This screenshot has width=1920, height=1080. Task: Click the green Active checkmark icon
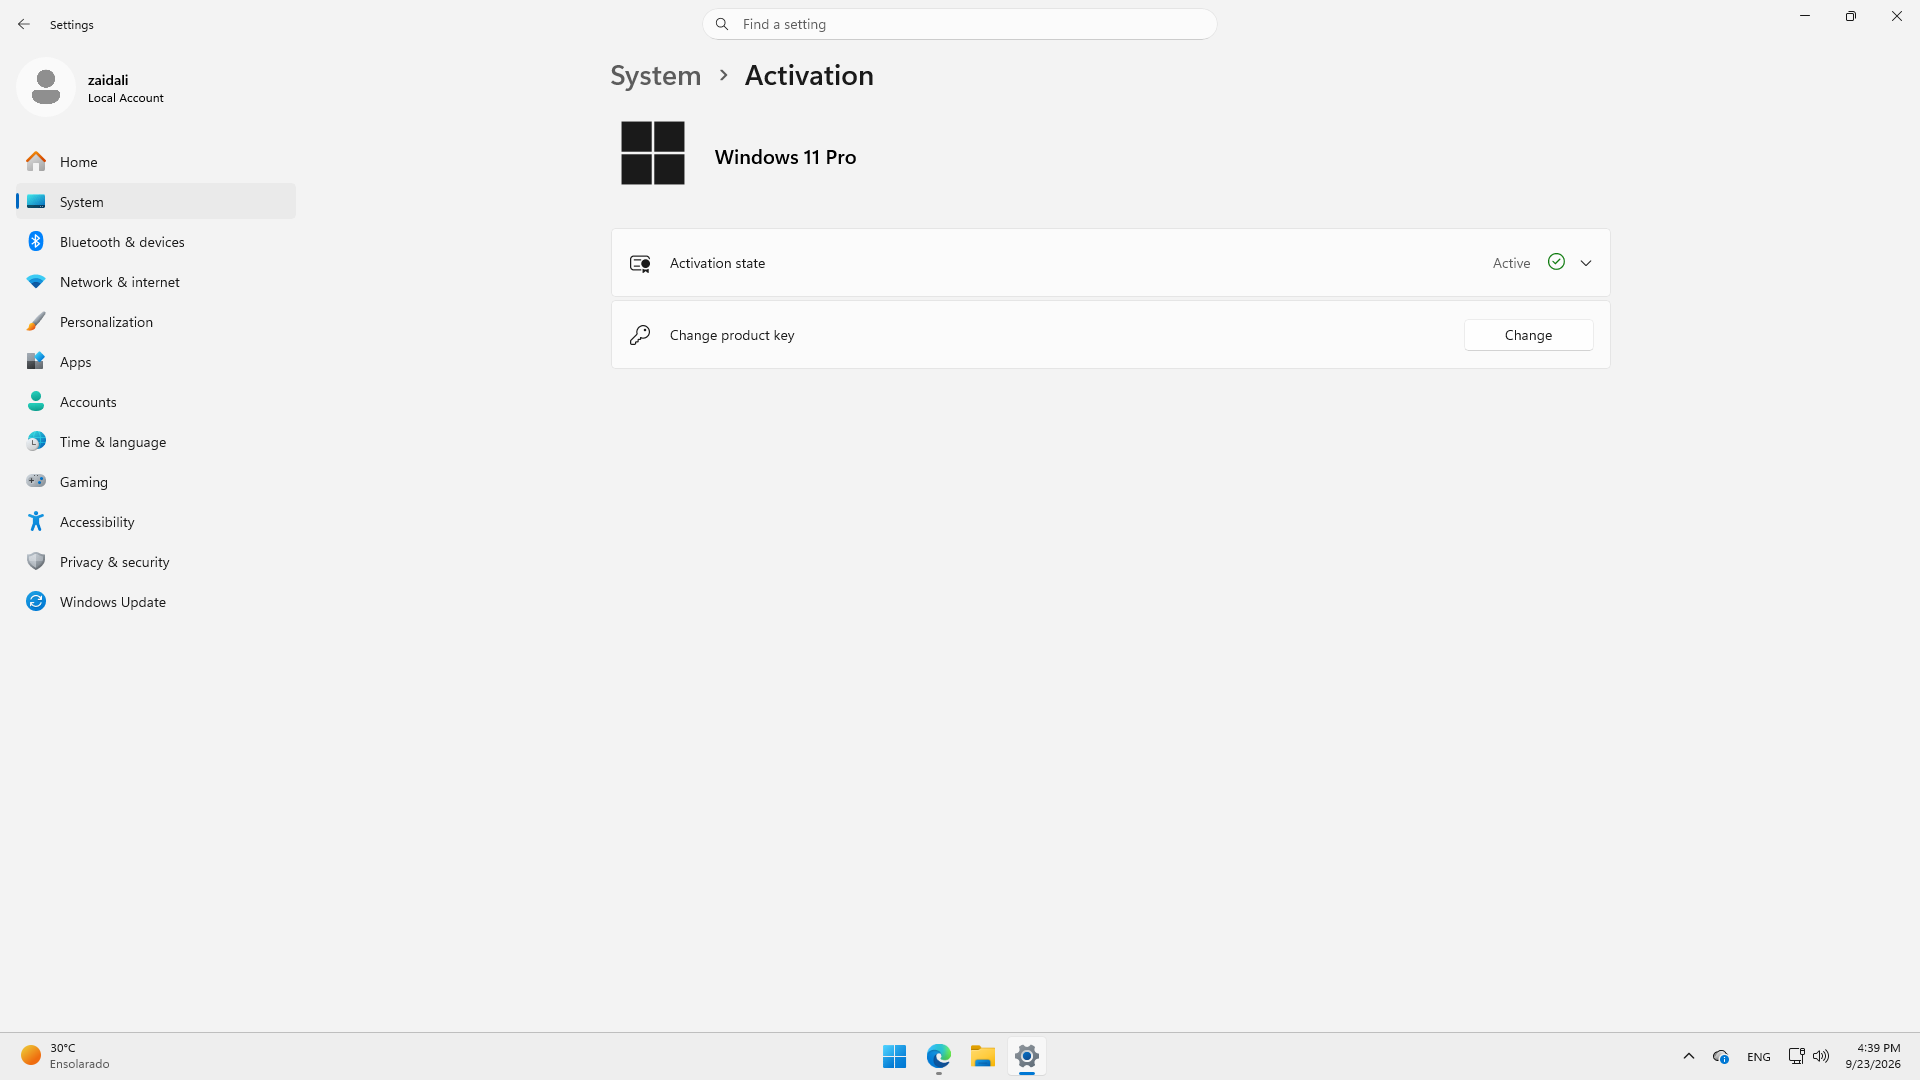(1556, 262)
